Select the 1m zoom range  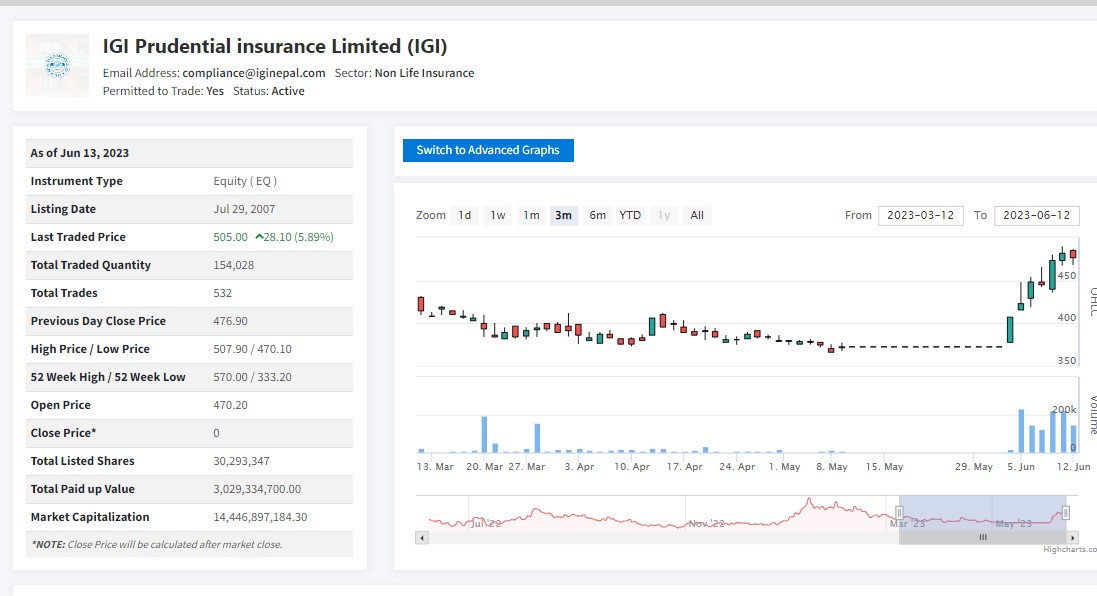click(x=531, y=215)
